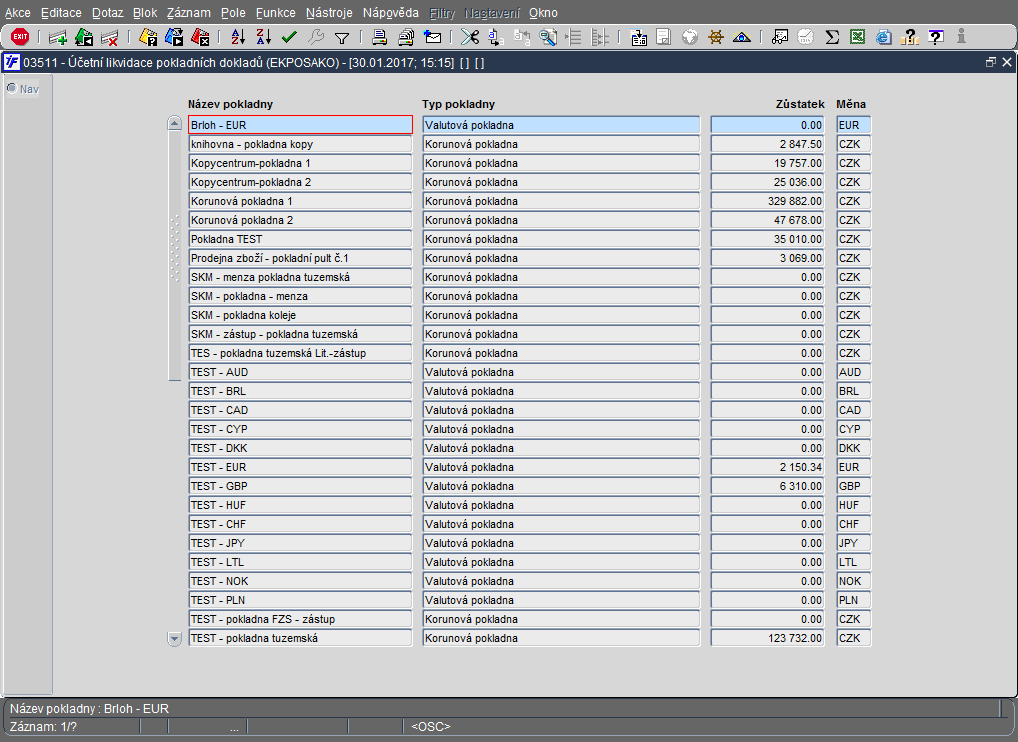Click the green checkmark icon

pyautogui.click(x=290, y=37)
